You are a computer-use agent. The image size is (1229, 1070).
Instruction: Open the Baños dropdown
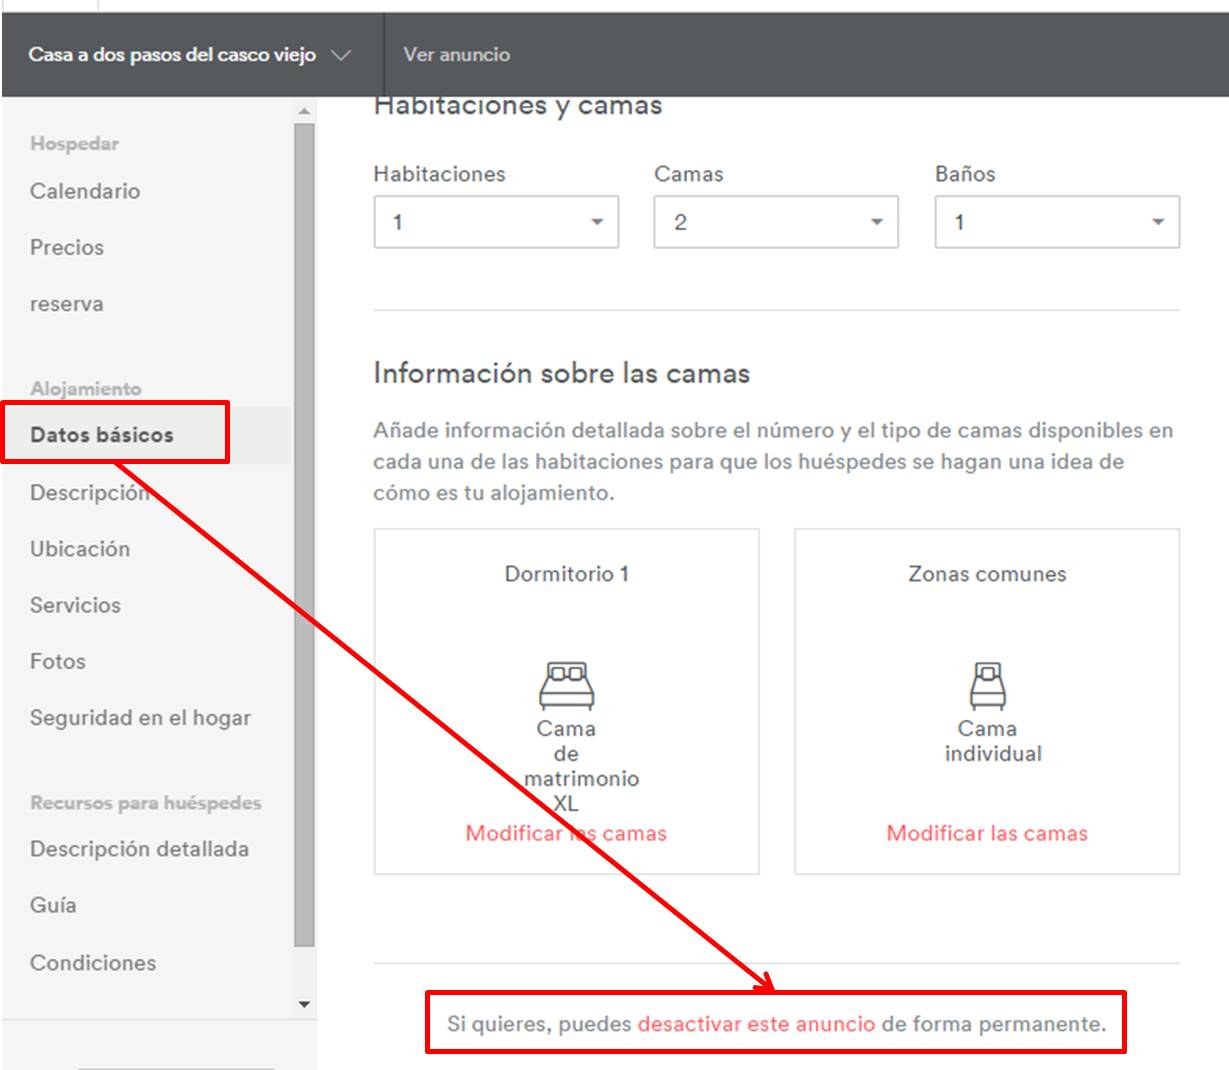[x=1057, y=222]
